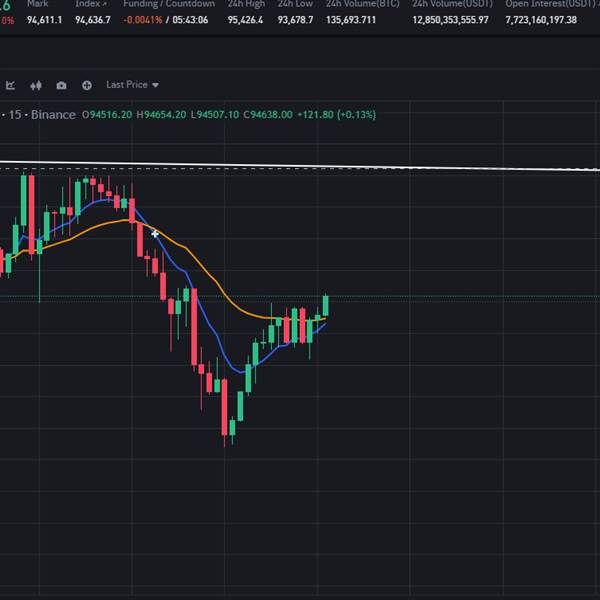Click the Index price label link
600x600 pixels.
click(x=91, y=4)
